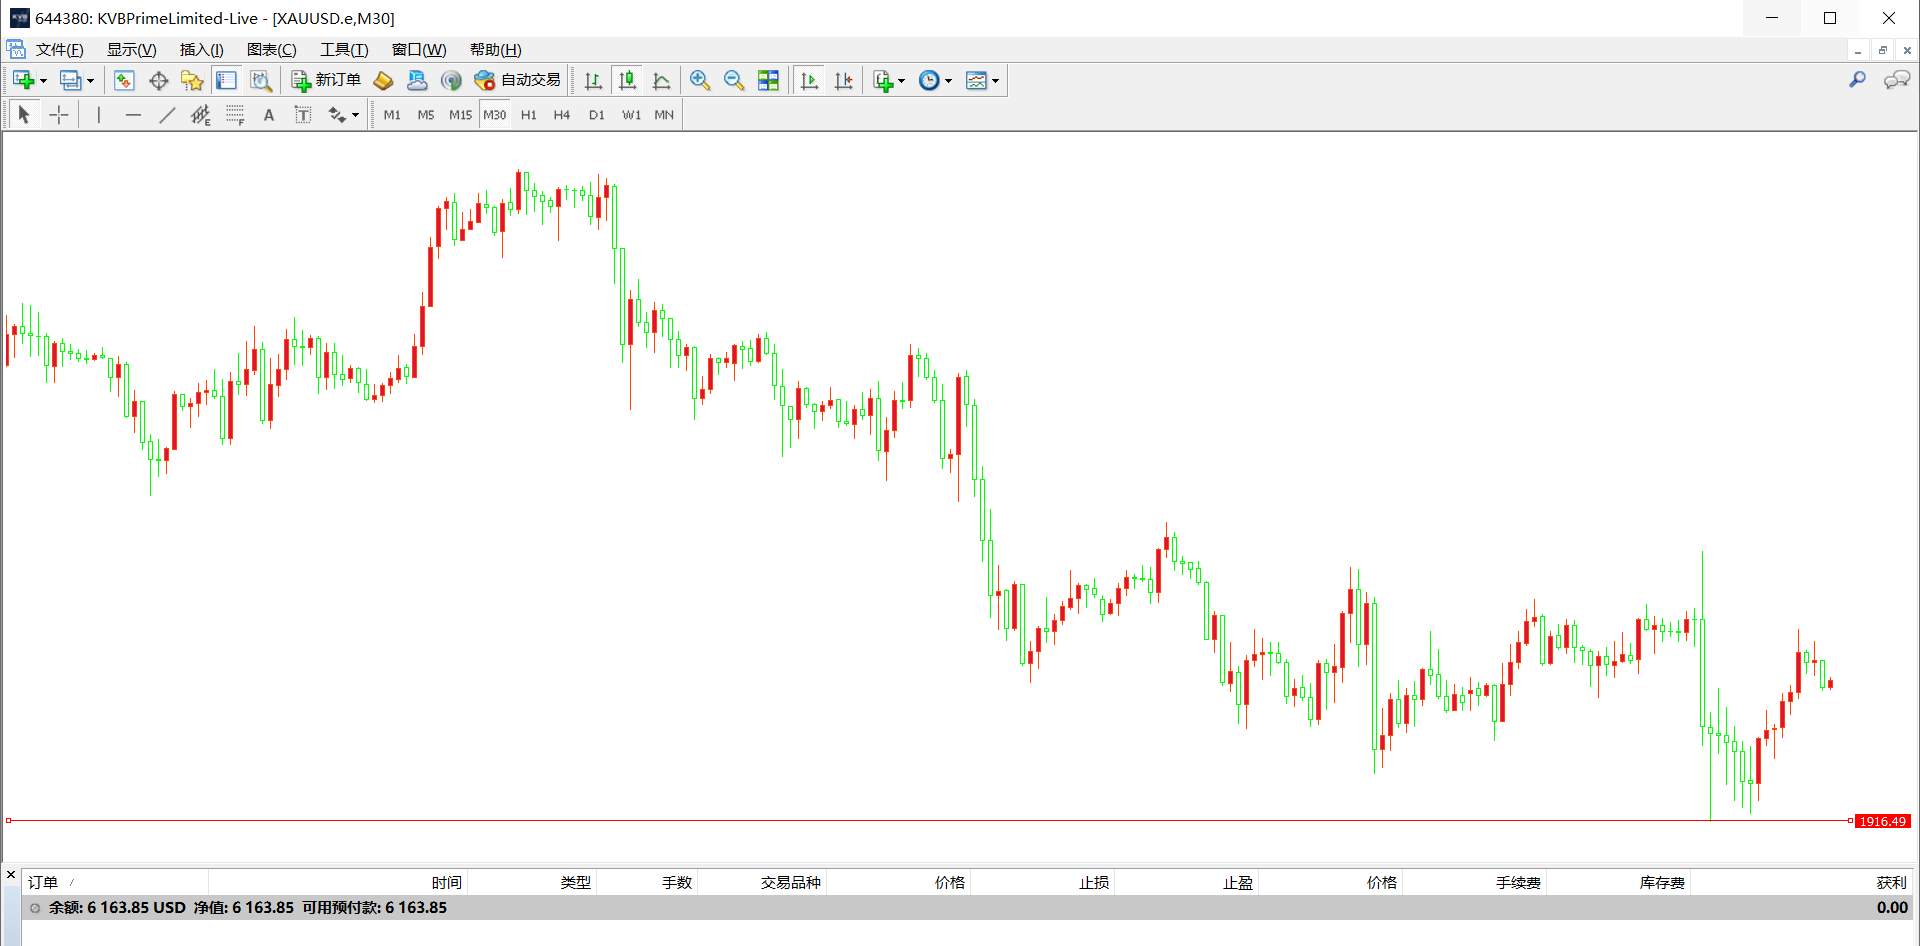Click the zoom in magnifier icon

[700, 81]
